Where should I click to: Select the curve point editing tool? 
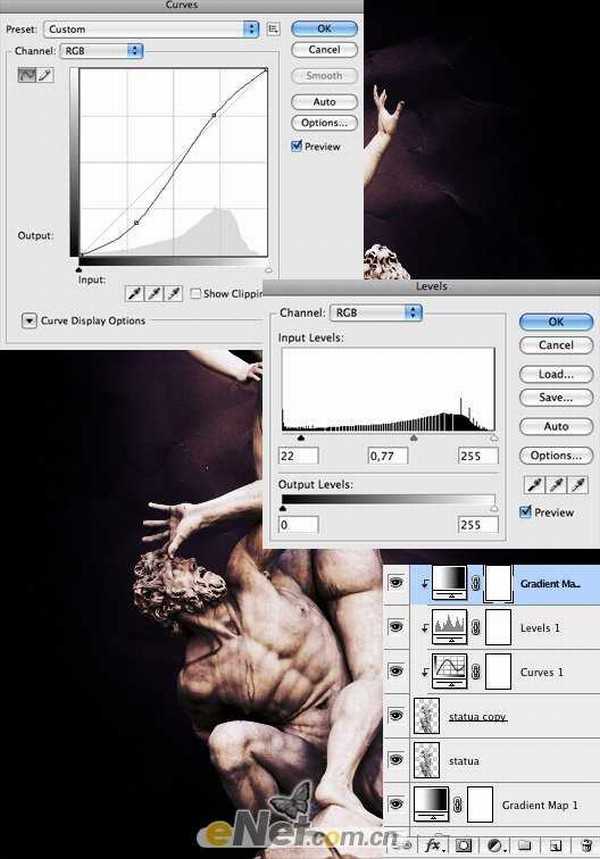click(27, 76)
